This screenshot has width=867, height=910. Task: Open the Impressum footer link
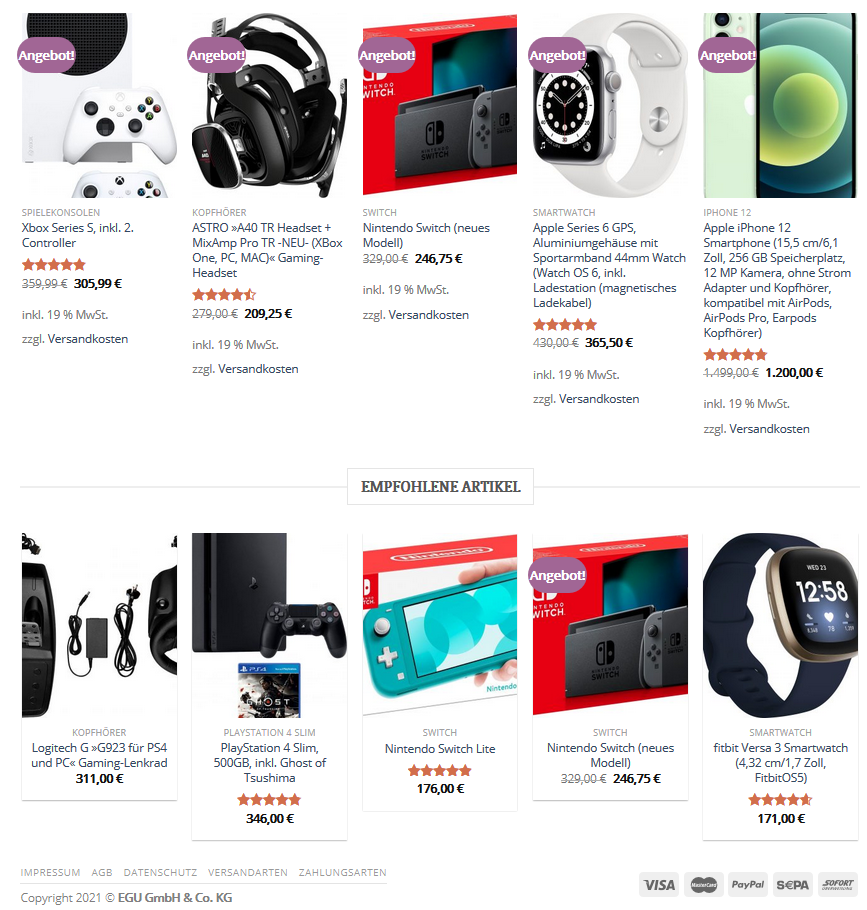tap(50, 872)
